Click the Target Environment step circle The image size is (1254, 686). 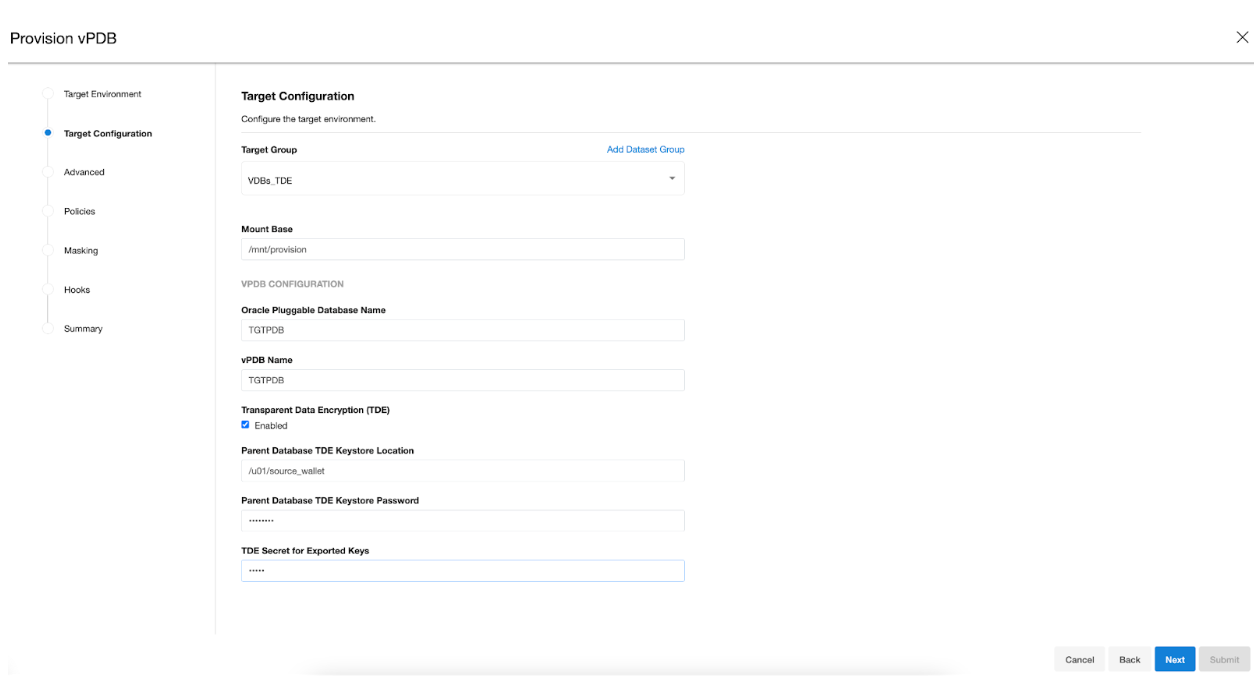[47, 94]
